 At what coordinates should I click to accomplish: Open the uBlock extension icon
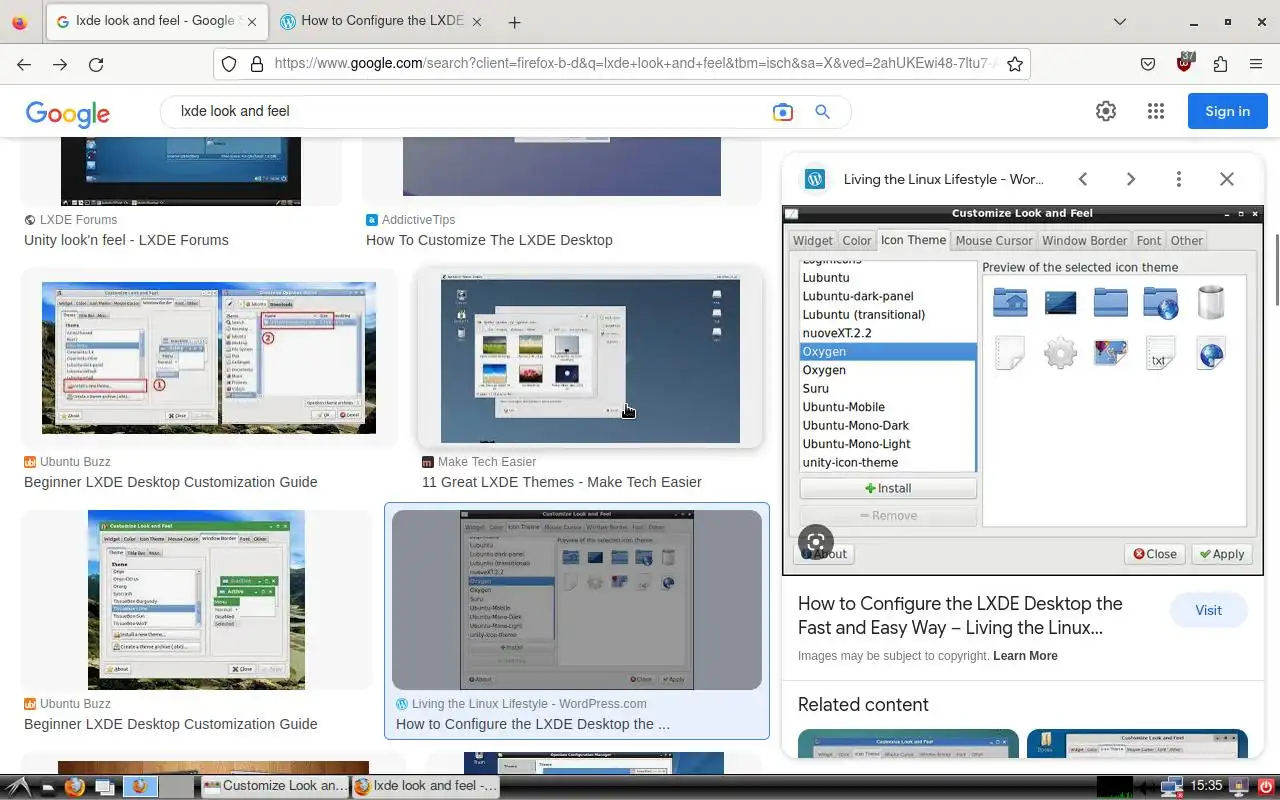(x=1185, y=63)
